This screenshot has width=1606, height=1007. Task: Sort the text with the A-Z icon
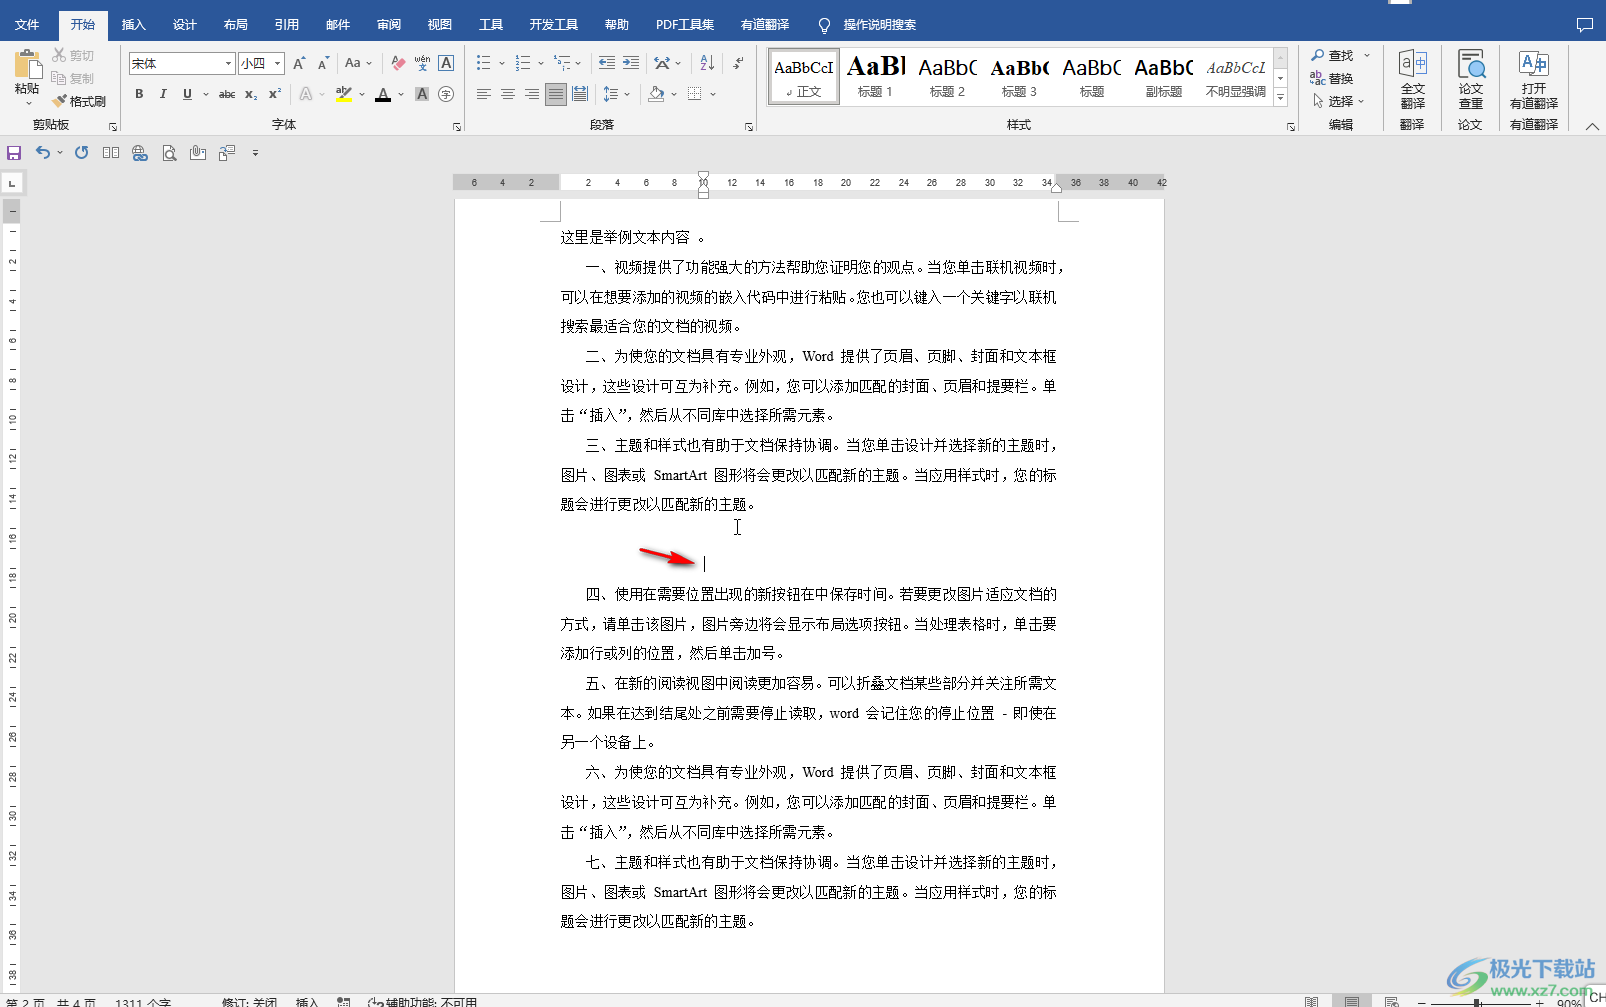[x=707, y=63]
